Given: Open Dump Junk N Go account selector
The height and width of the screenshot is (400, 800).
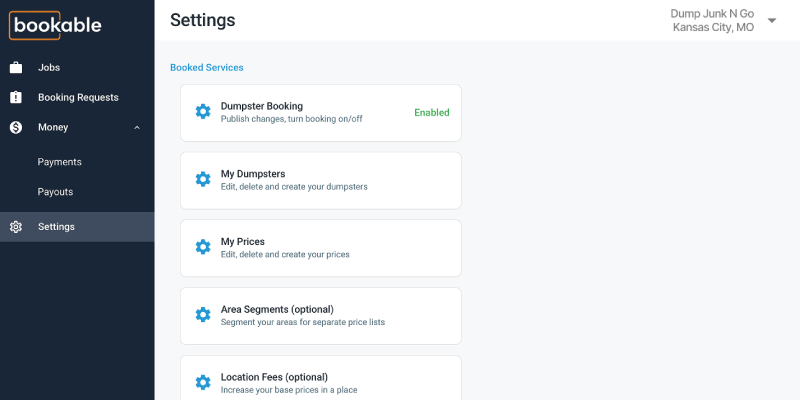Looking at the screenshot, I should 714,20.
